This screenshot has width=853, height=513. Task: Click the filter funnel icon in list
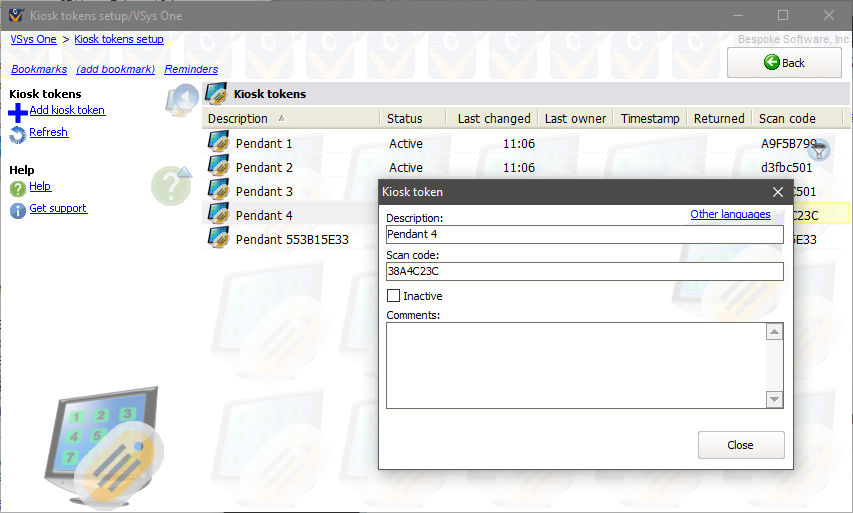[x=819, y=151]
